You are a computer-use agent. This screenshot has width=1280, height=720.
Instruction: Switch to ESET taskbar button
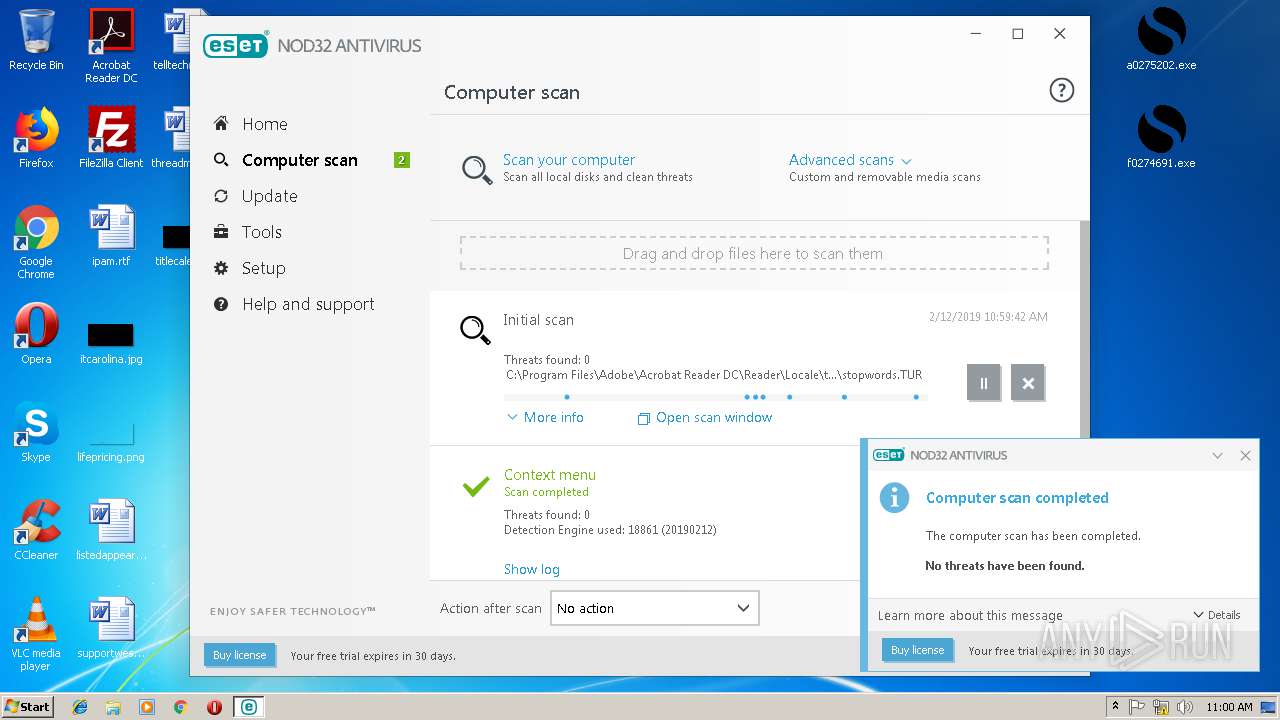(x=248, y=707)
